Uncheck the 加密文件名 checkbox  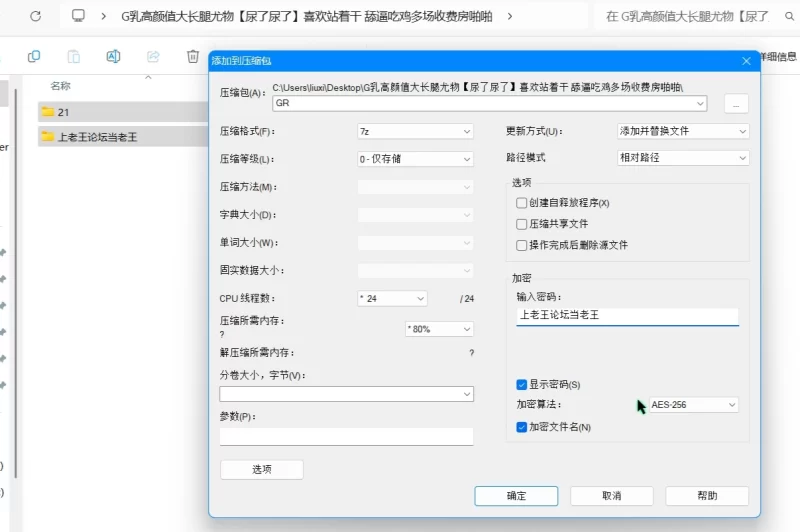click(x=521, y=427)
